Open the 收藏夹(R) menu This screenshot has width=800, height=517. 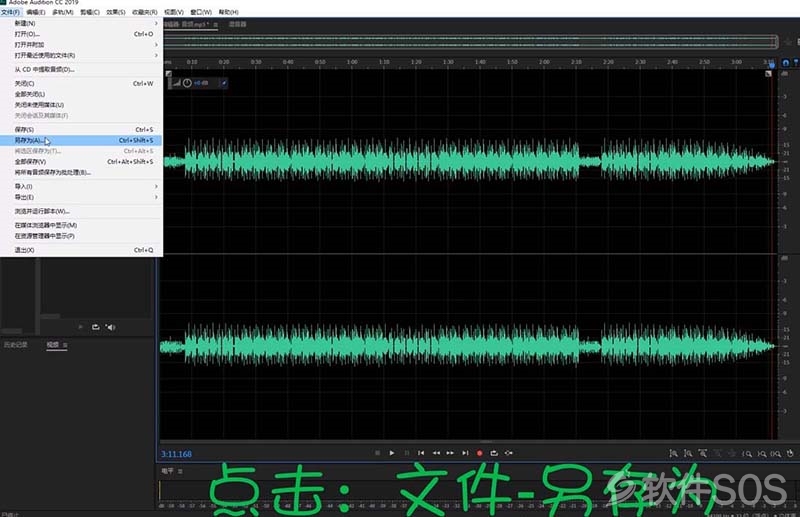pyautogui.click(x=144, y=12)
